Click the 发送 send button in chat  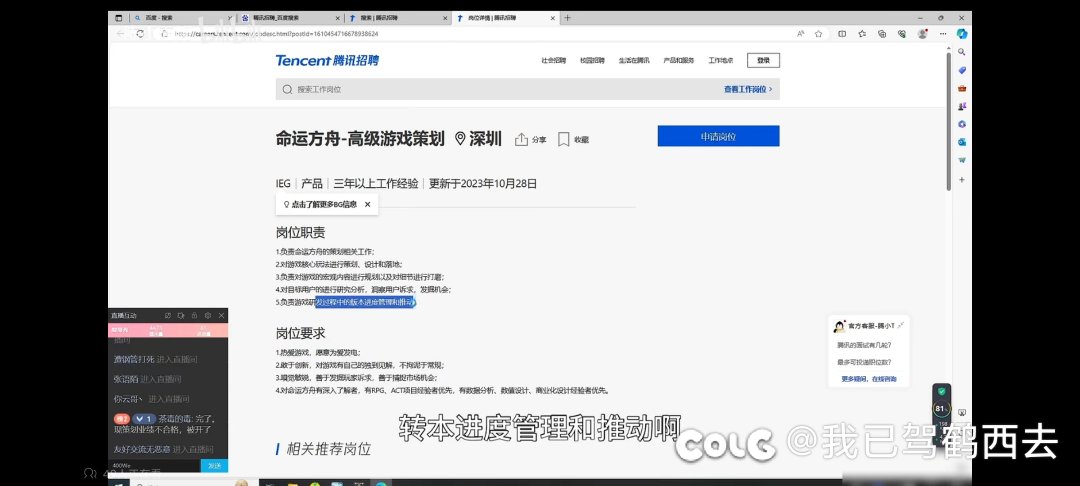click(x=214, y=466)
